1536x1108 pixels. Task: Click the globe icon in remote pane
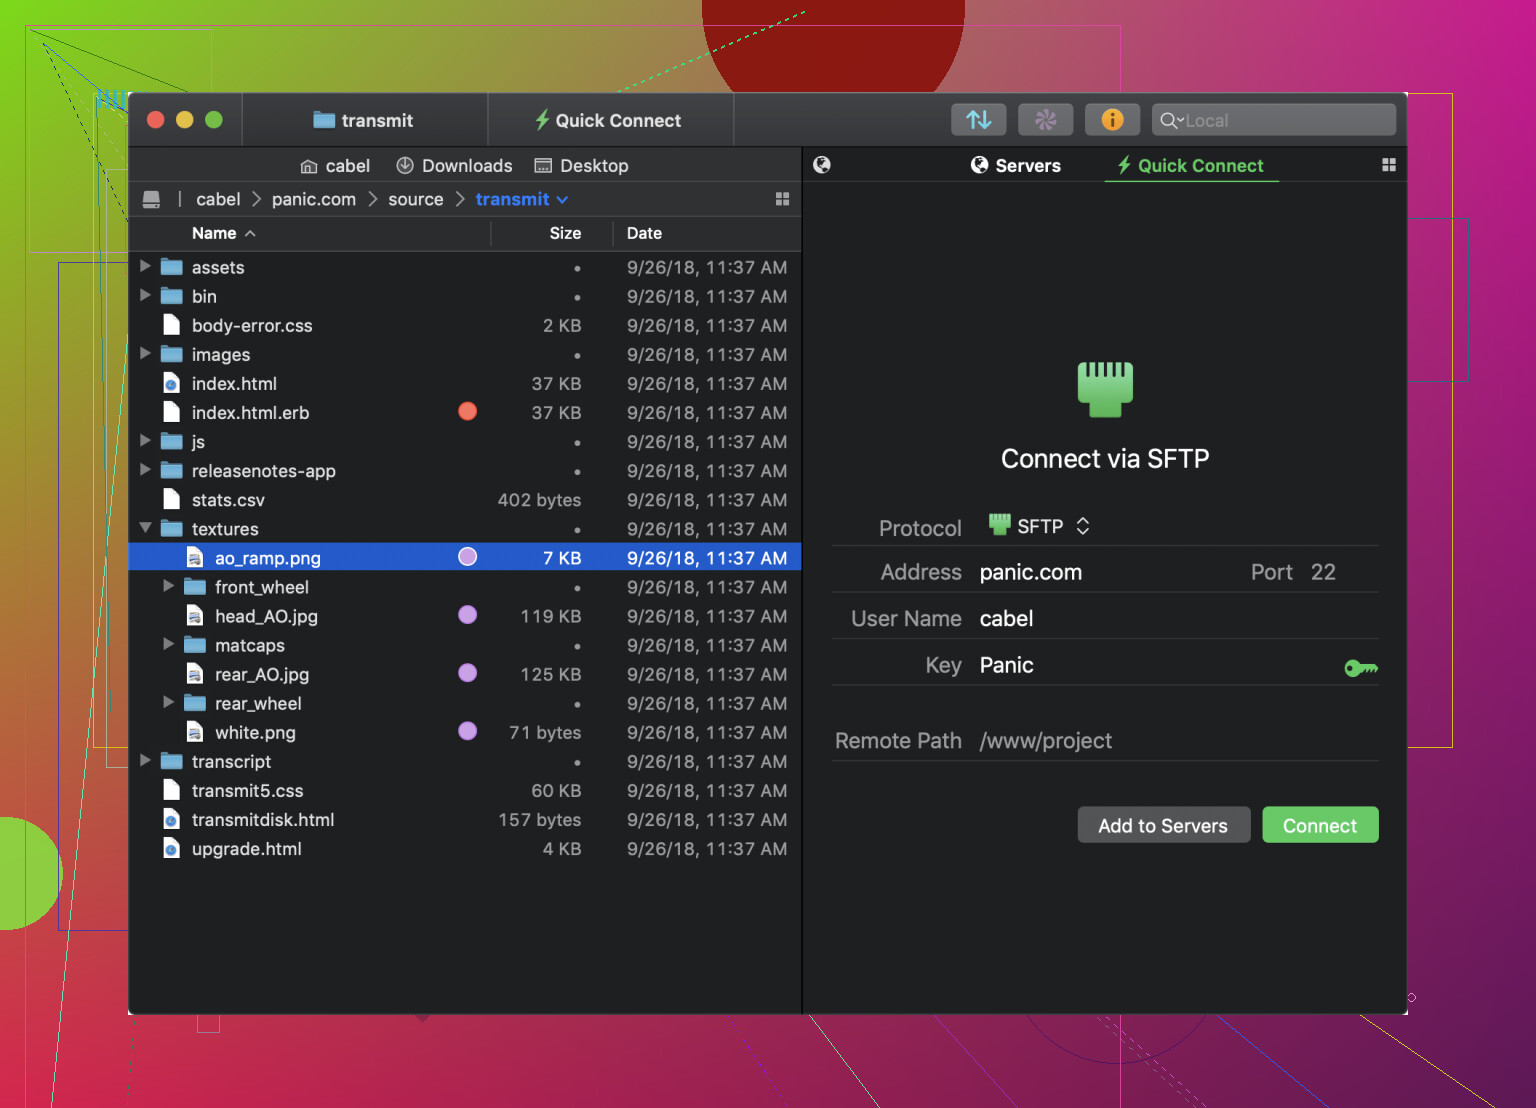(x=822, y=165)
